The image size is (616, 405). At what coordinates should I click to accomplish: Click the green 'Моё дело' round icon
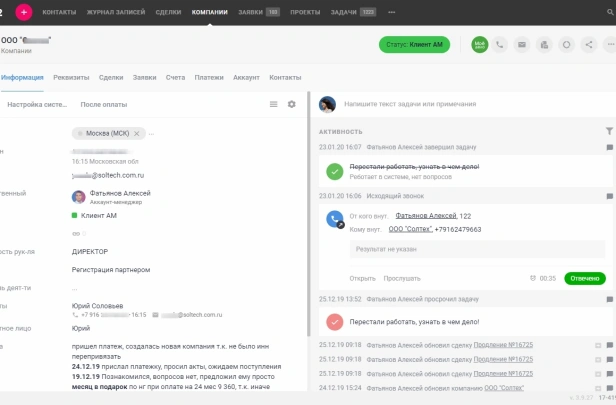479,45
